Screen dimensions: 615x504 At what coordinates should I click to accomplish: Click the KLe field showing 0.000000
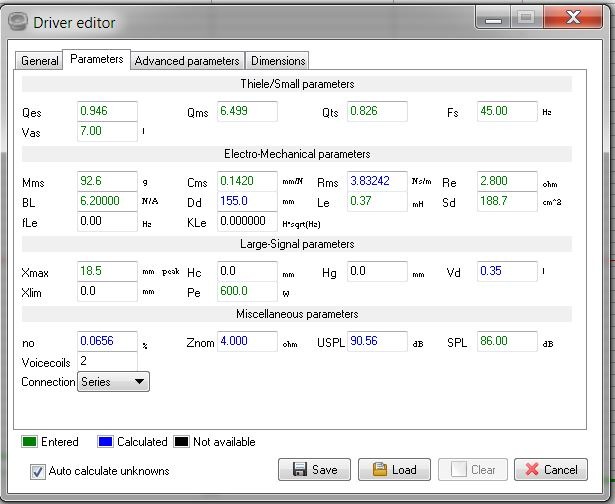247,221
